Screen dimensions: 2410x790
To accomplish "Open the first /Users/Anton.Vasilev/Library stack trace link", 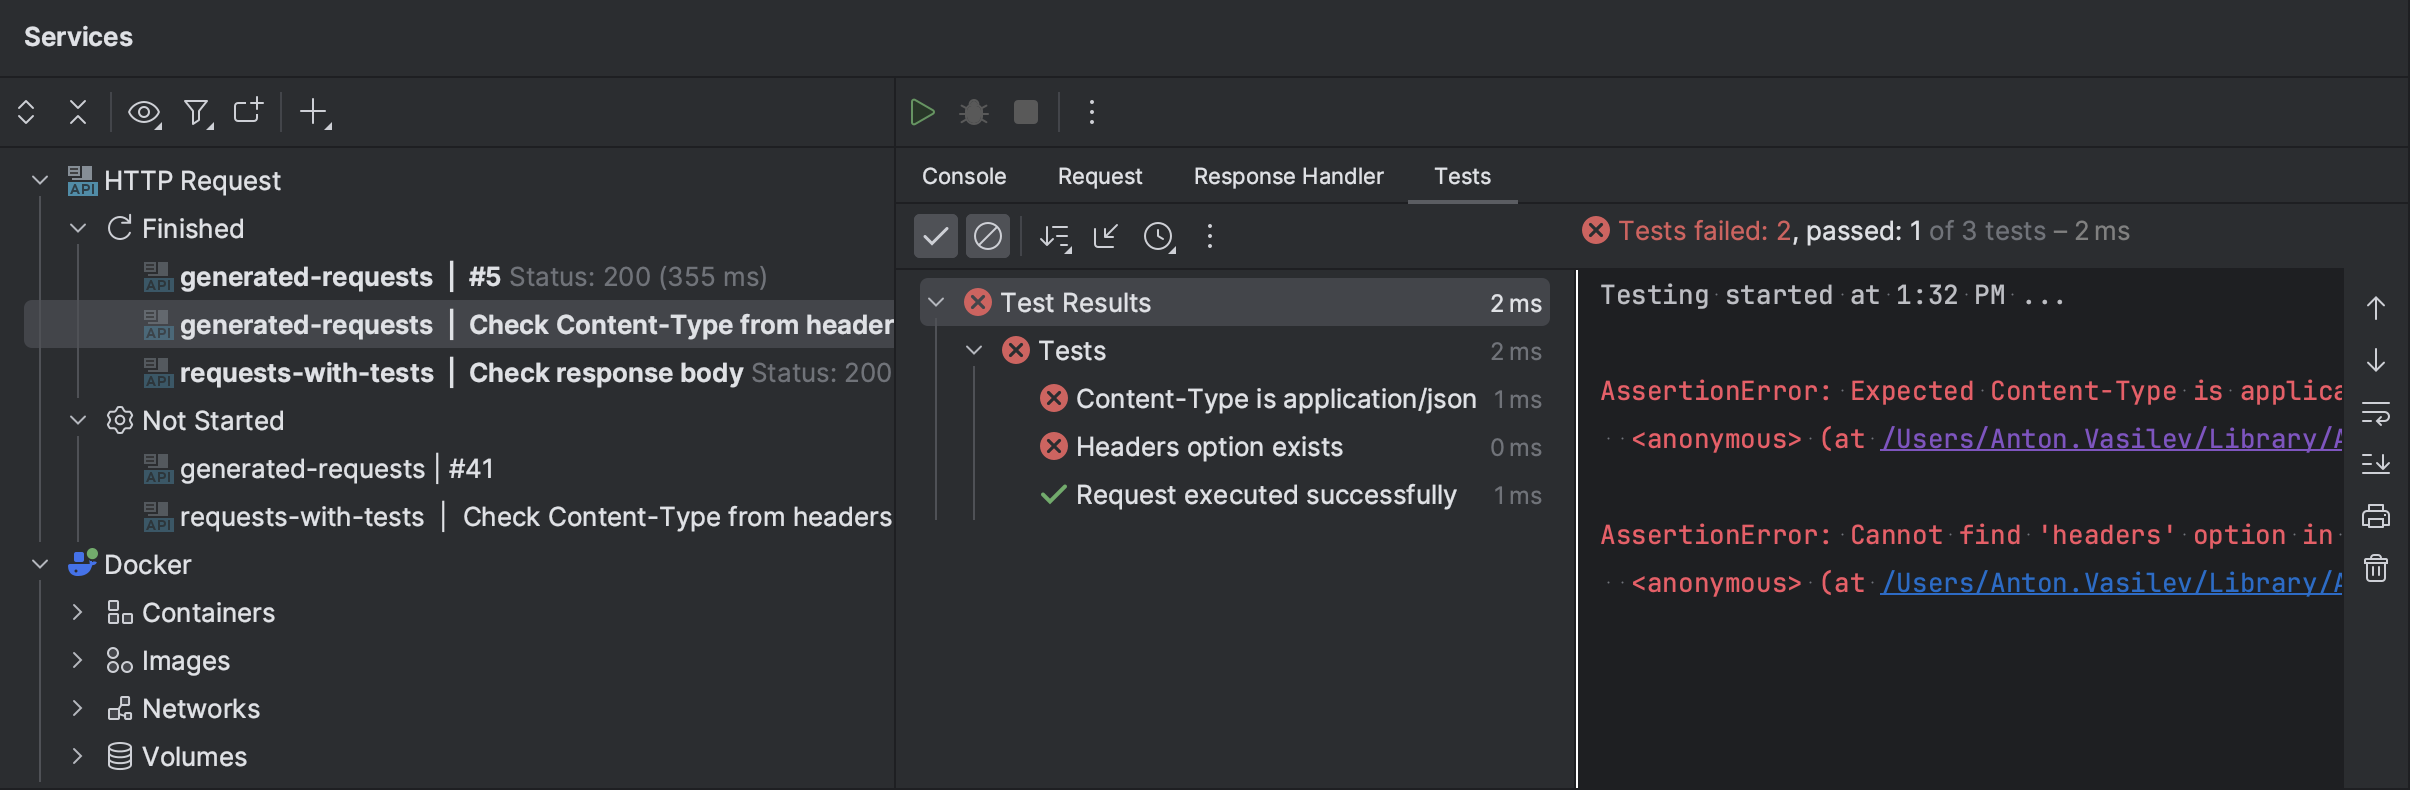I will [2110, 439].
